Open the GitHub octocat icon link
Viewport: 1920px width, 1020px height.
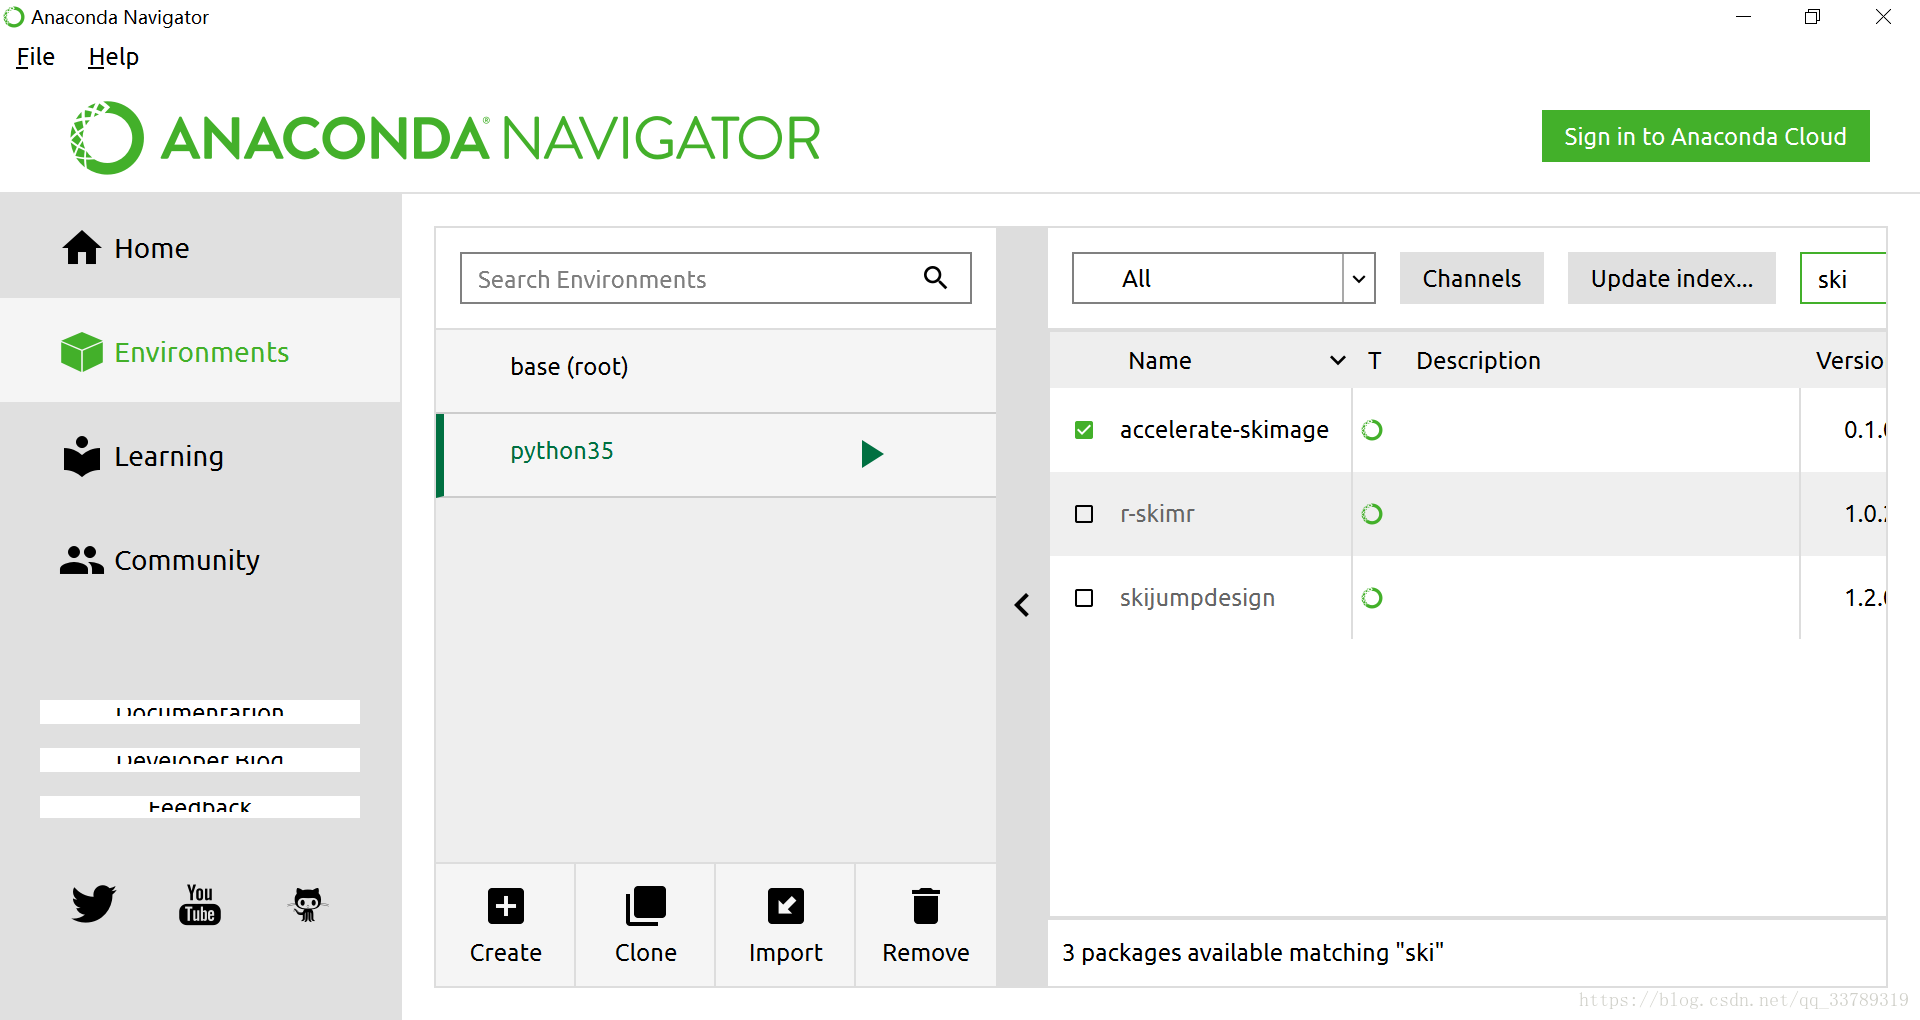pos(308,904)
